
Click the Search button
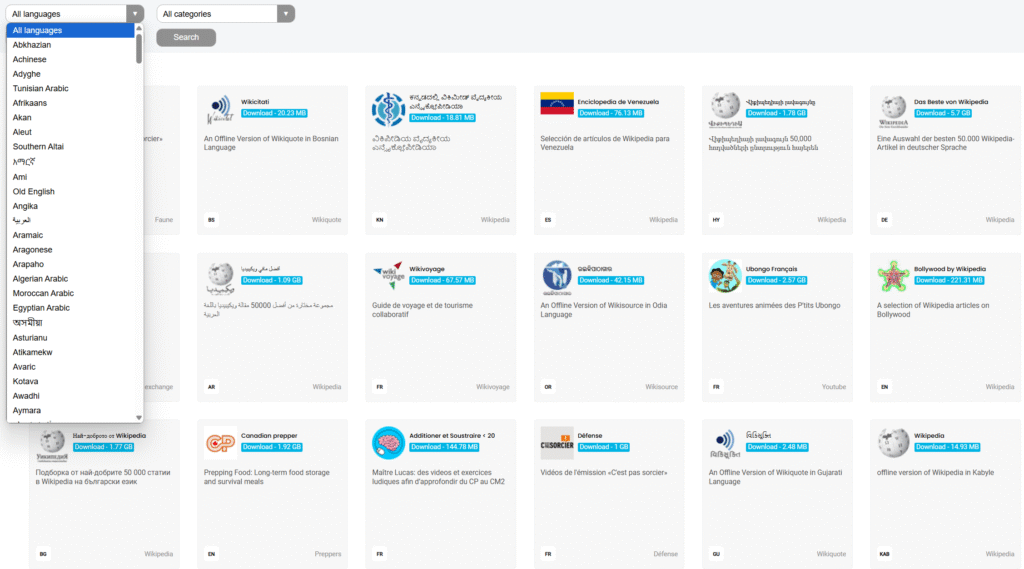click(x=186, y=37)
